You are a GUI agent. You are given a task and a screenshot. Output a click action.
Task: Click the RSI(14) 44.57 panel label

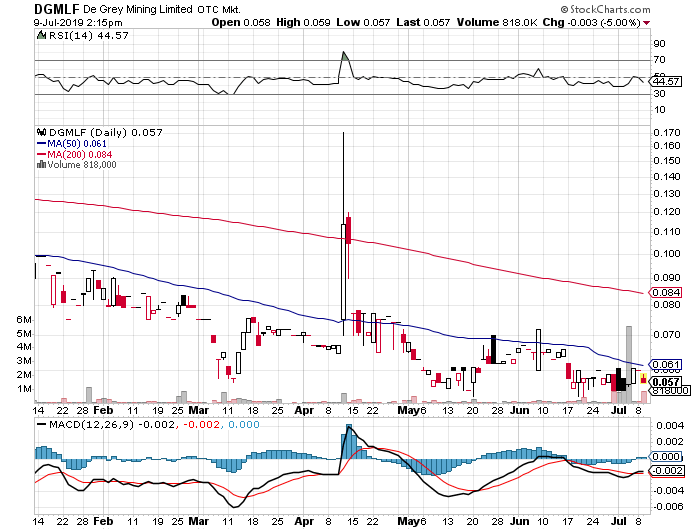[x=88, y=35]
